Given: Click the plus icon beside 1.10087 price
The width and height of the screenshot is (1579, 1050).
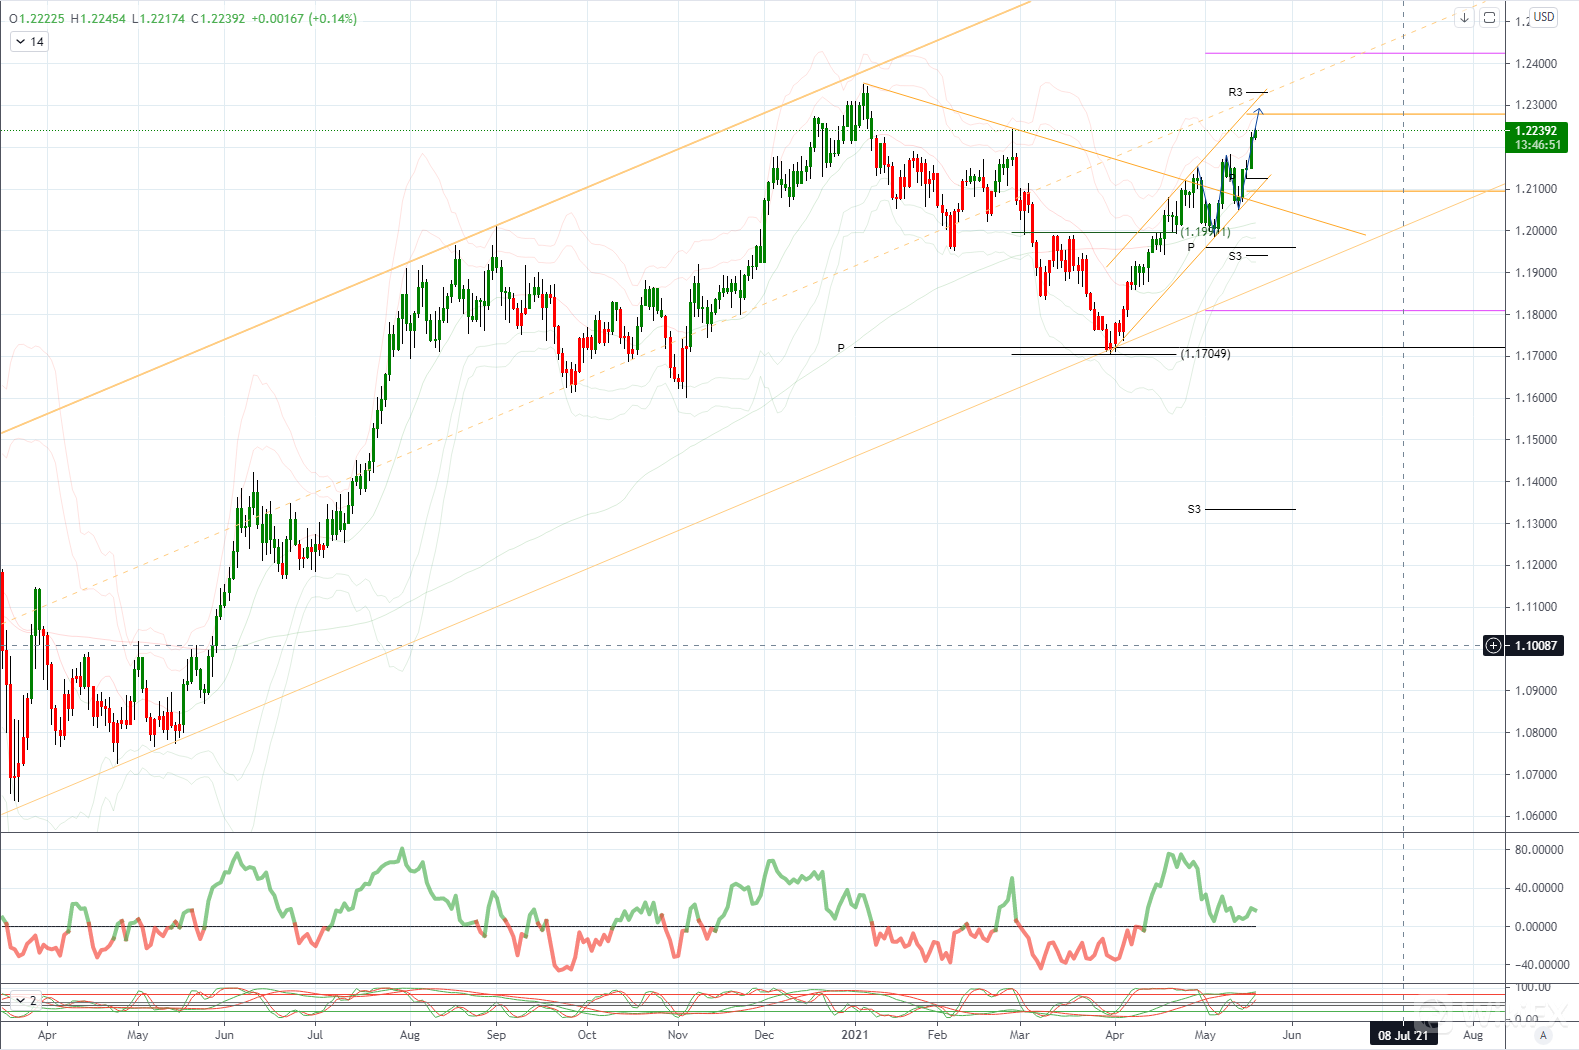Looking at the screenshot, I should (1493, 646).
